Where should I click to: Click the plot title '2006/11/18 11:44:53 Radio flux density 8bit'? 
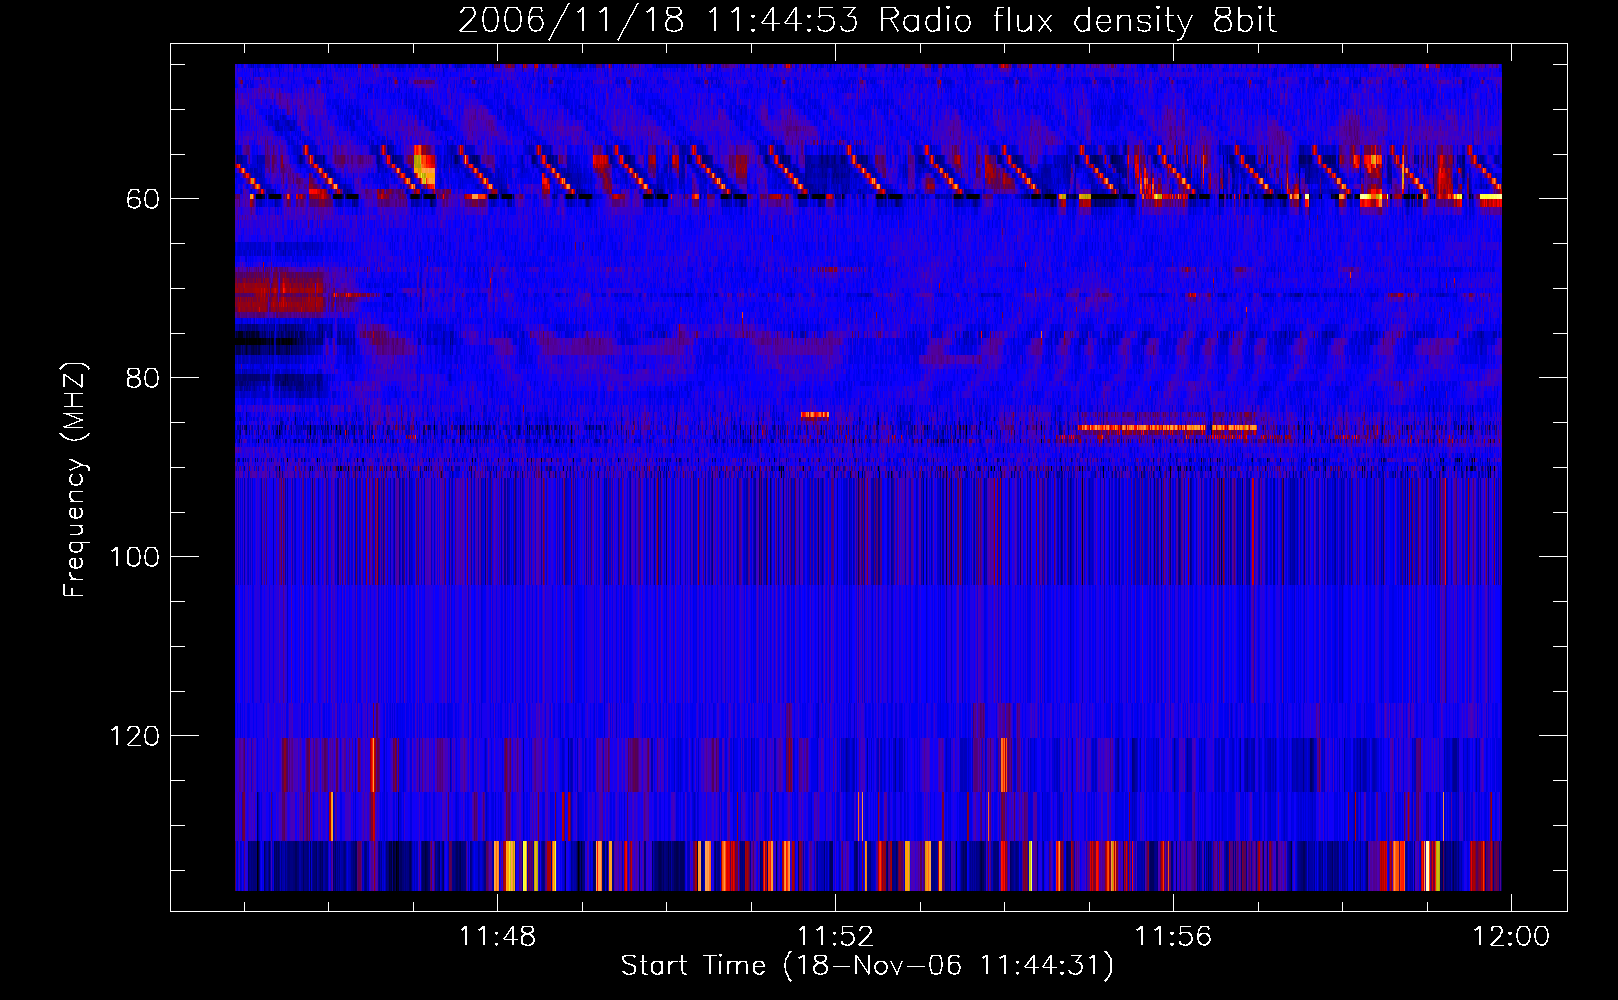[x=867, y=21]
